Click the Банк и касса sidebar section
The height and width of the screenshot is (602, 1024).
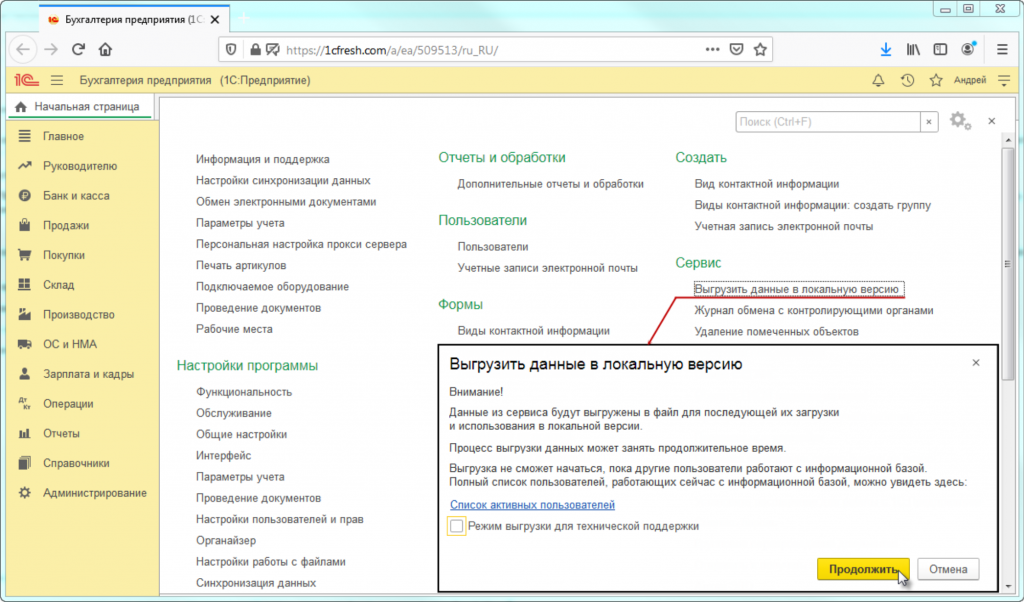[x=75, y=196]
